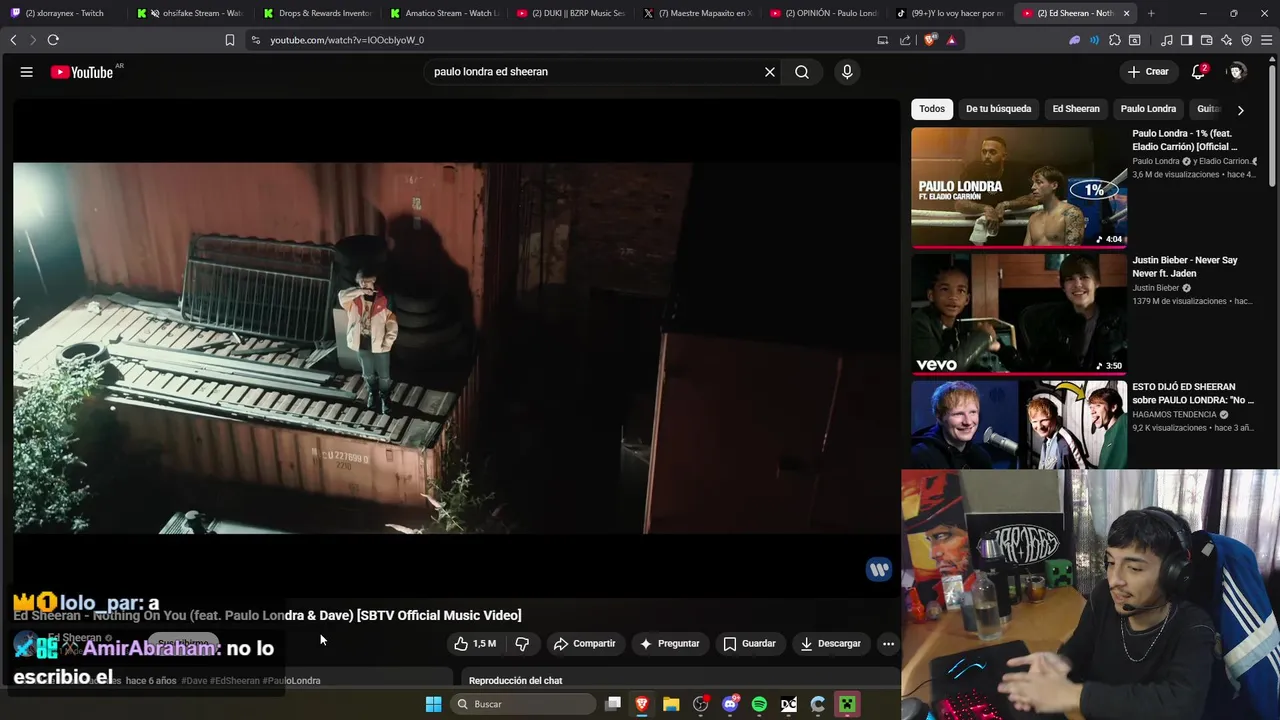This screenshot has width=1280, height=720.
Task: Open the browser extensions puzzle icon
Action: point(1115,40)
